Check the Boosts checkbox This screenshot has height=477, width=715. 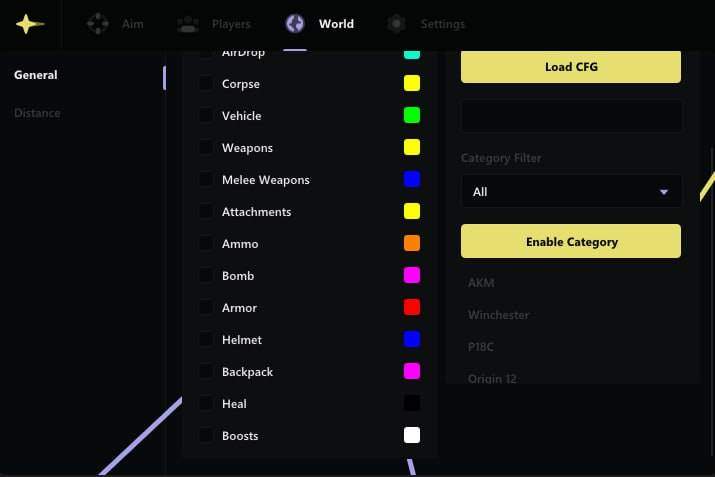click(206, 435)
